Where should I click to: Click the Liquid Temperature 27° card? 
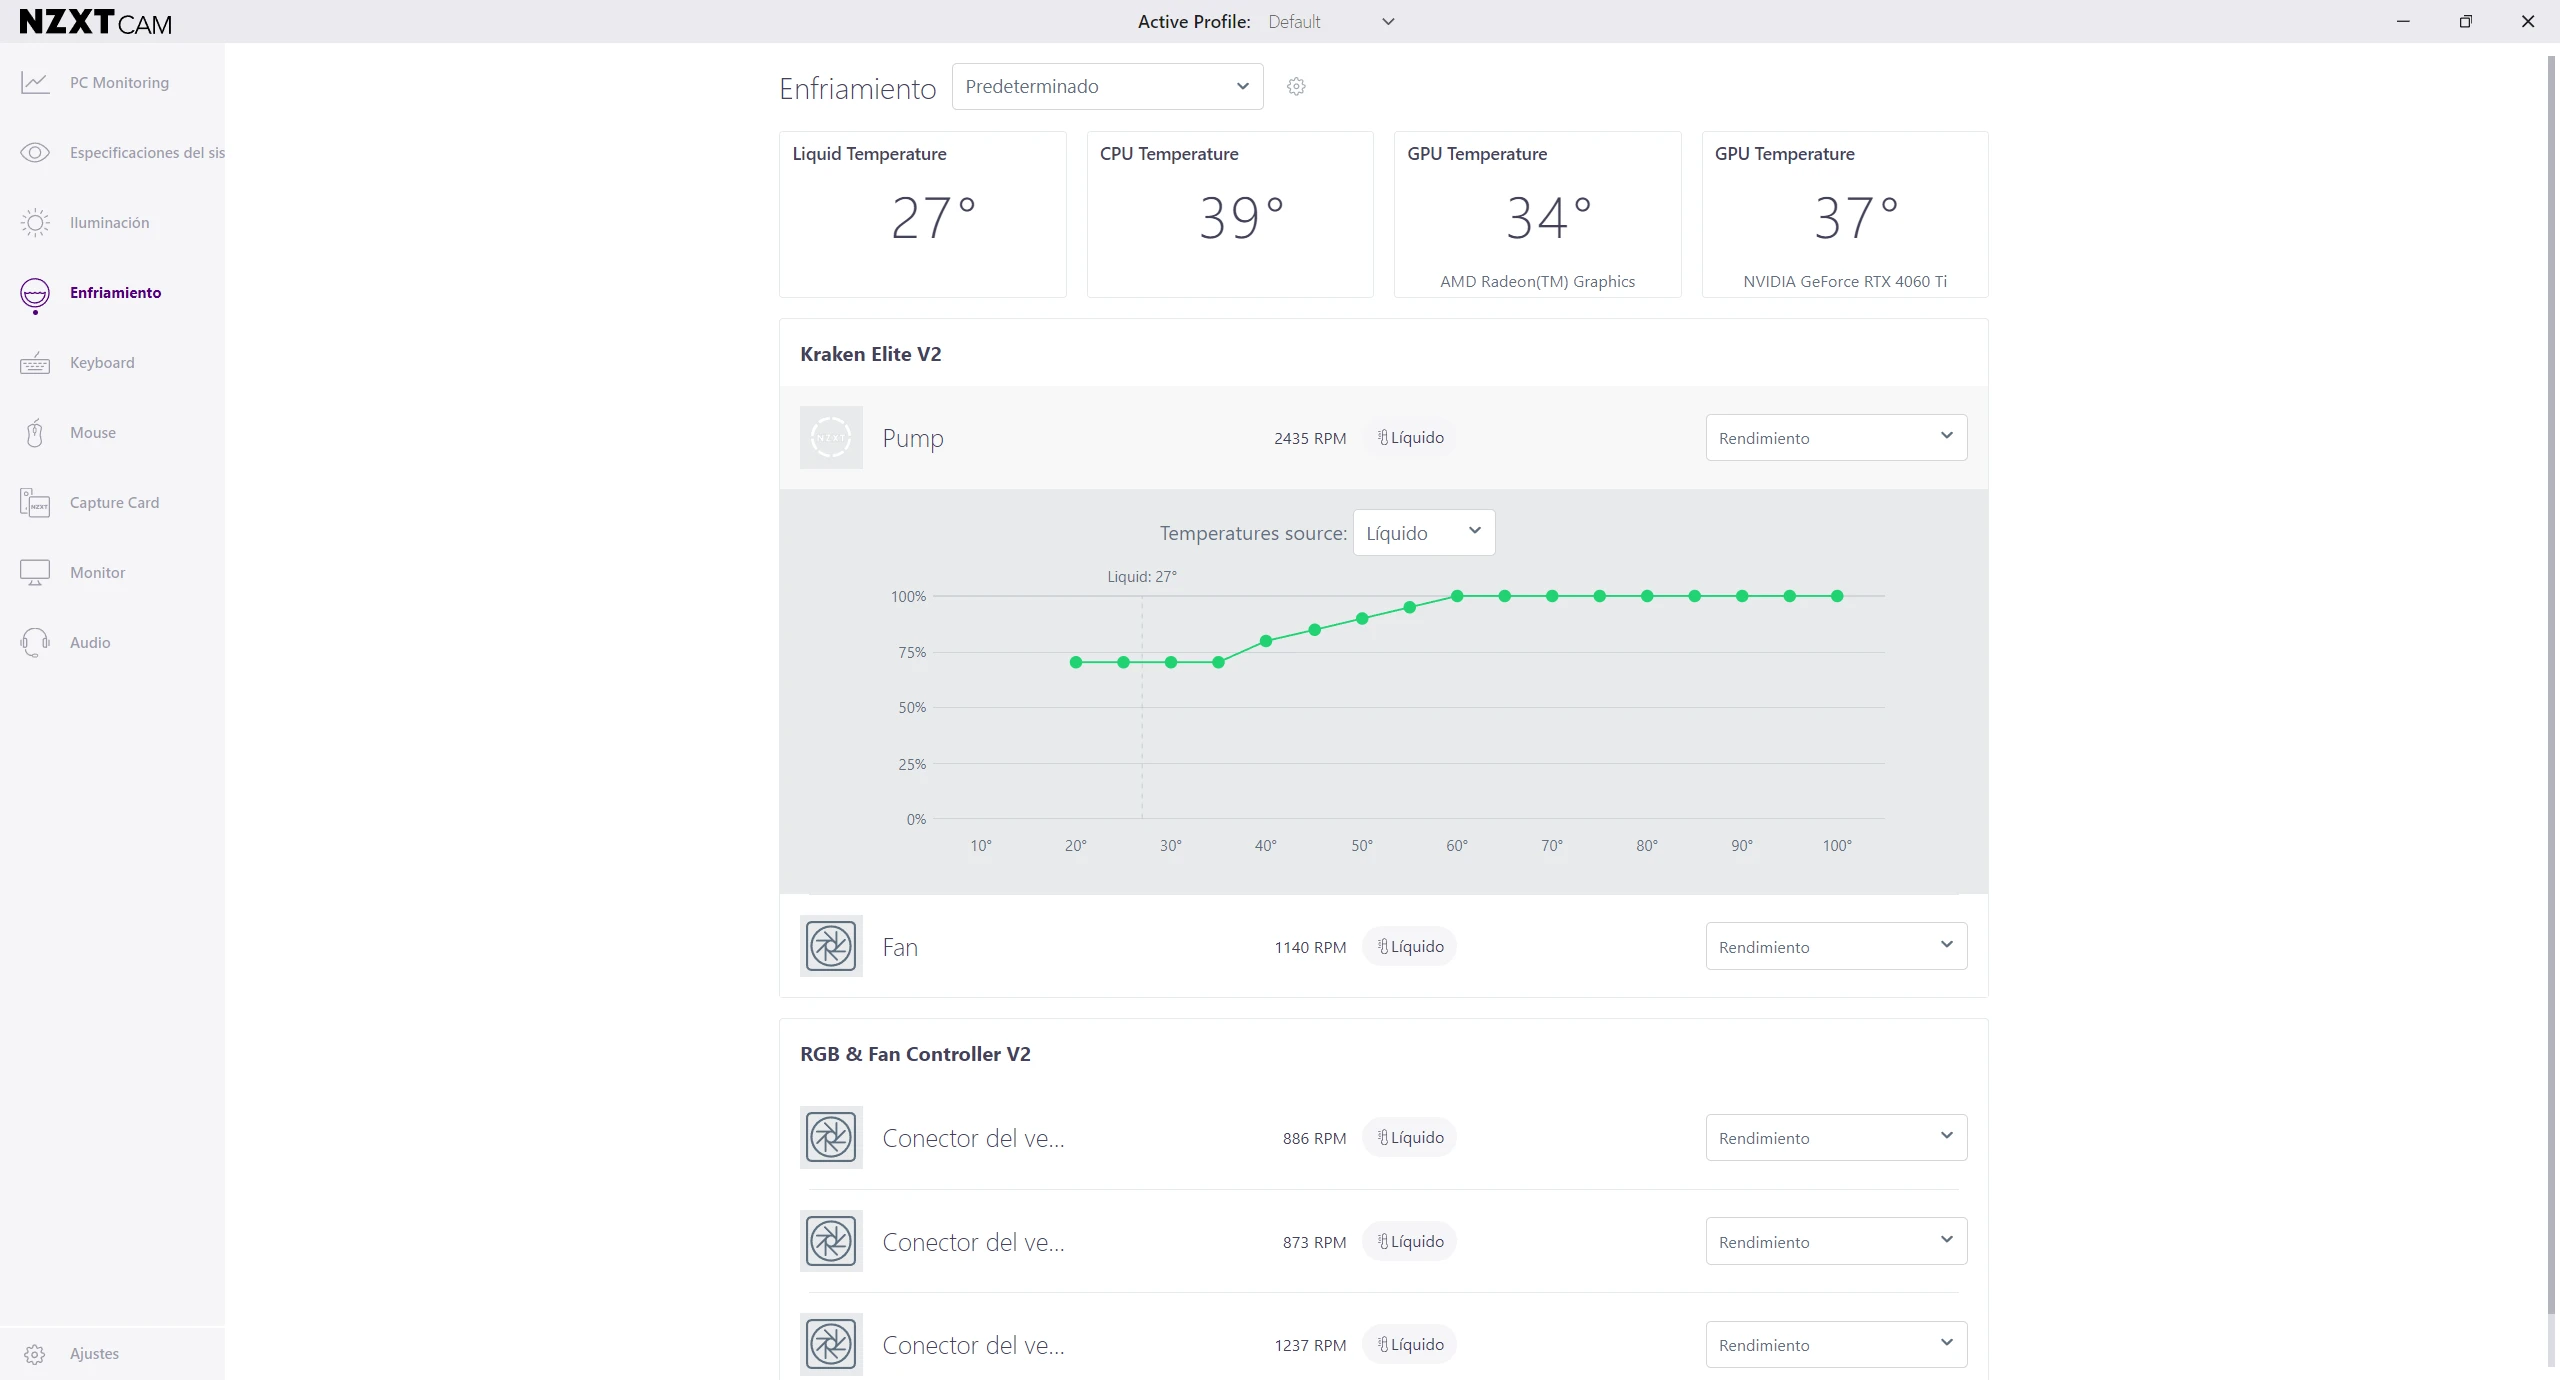click(x=922, y=214)
